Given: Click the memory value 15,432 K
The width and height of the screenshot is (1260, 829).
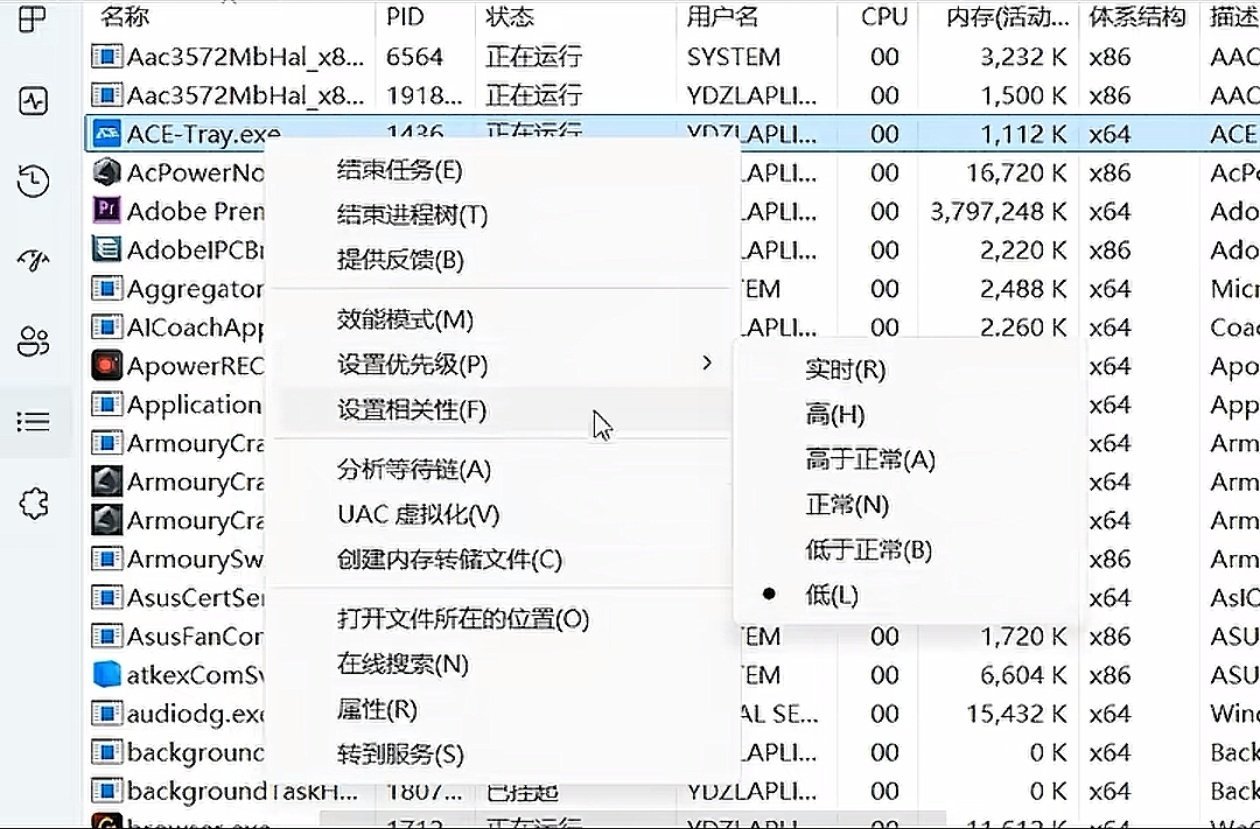Looking at the screenshot, I should pyautogui.click(x=1016, y=714).
